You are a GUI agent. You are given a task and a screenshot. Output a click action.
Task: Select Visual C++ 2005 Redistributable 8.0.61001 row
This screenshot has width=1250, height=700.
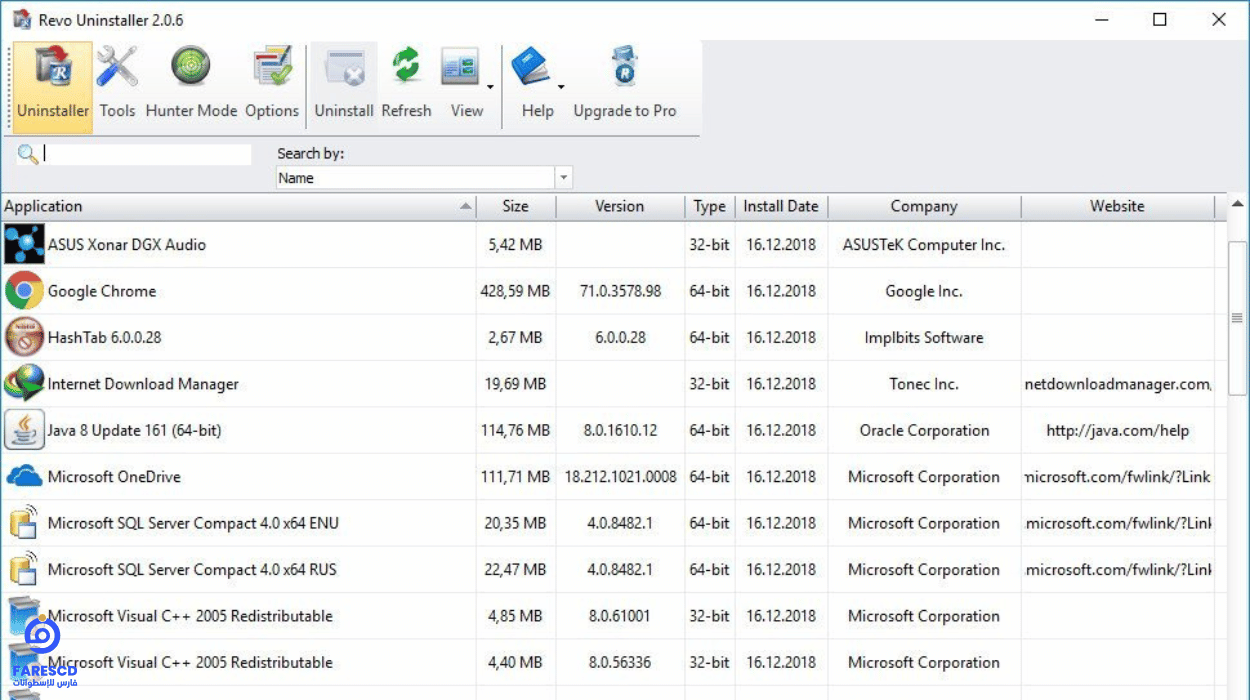(x=608, y=616)
